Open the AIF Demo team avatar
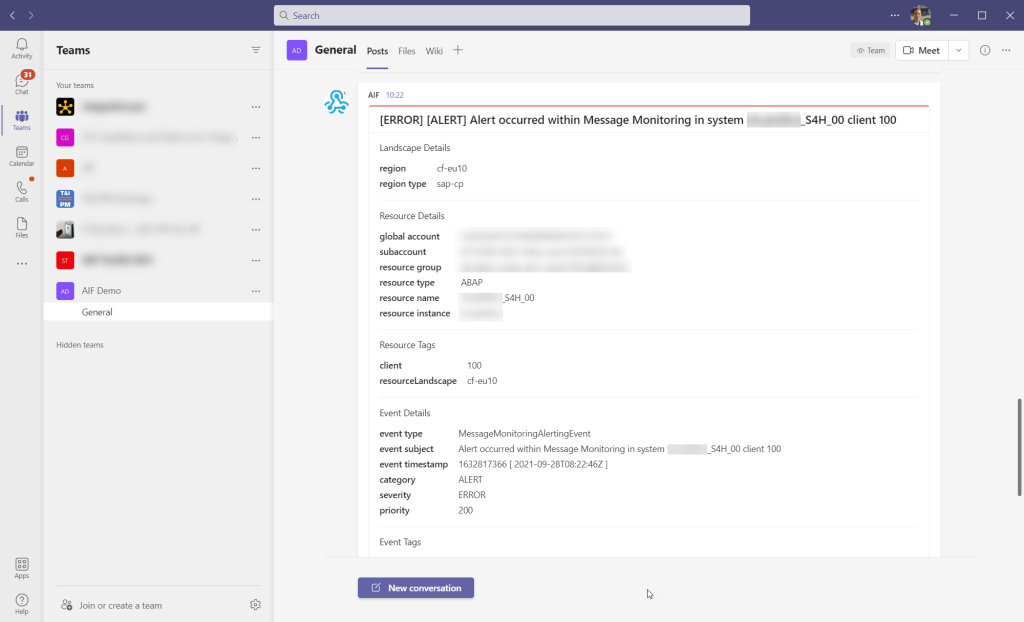Image resolution: width=1024 pixels, height=622 pixels. [x=65, y=291]
